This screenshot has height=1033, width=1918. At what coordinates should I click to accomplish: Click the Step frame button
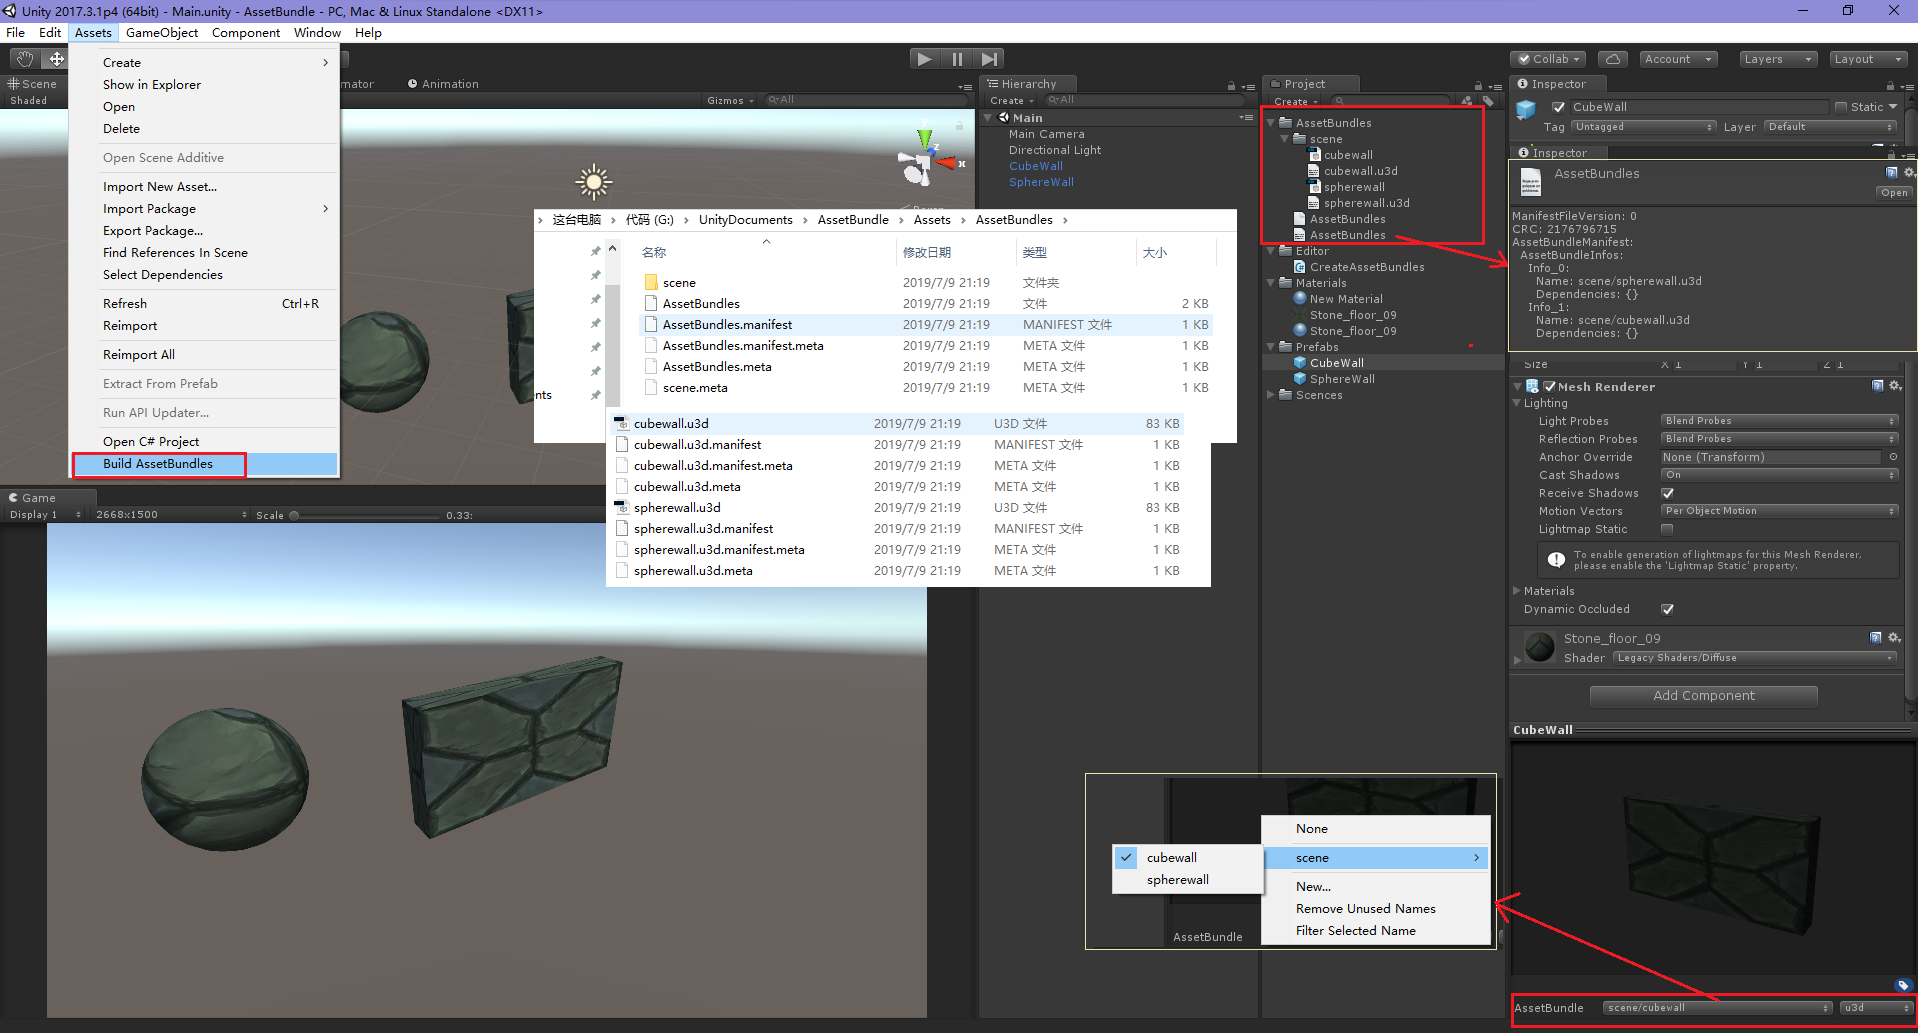click(989, 59)
